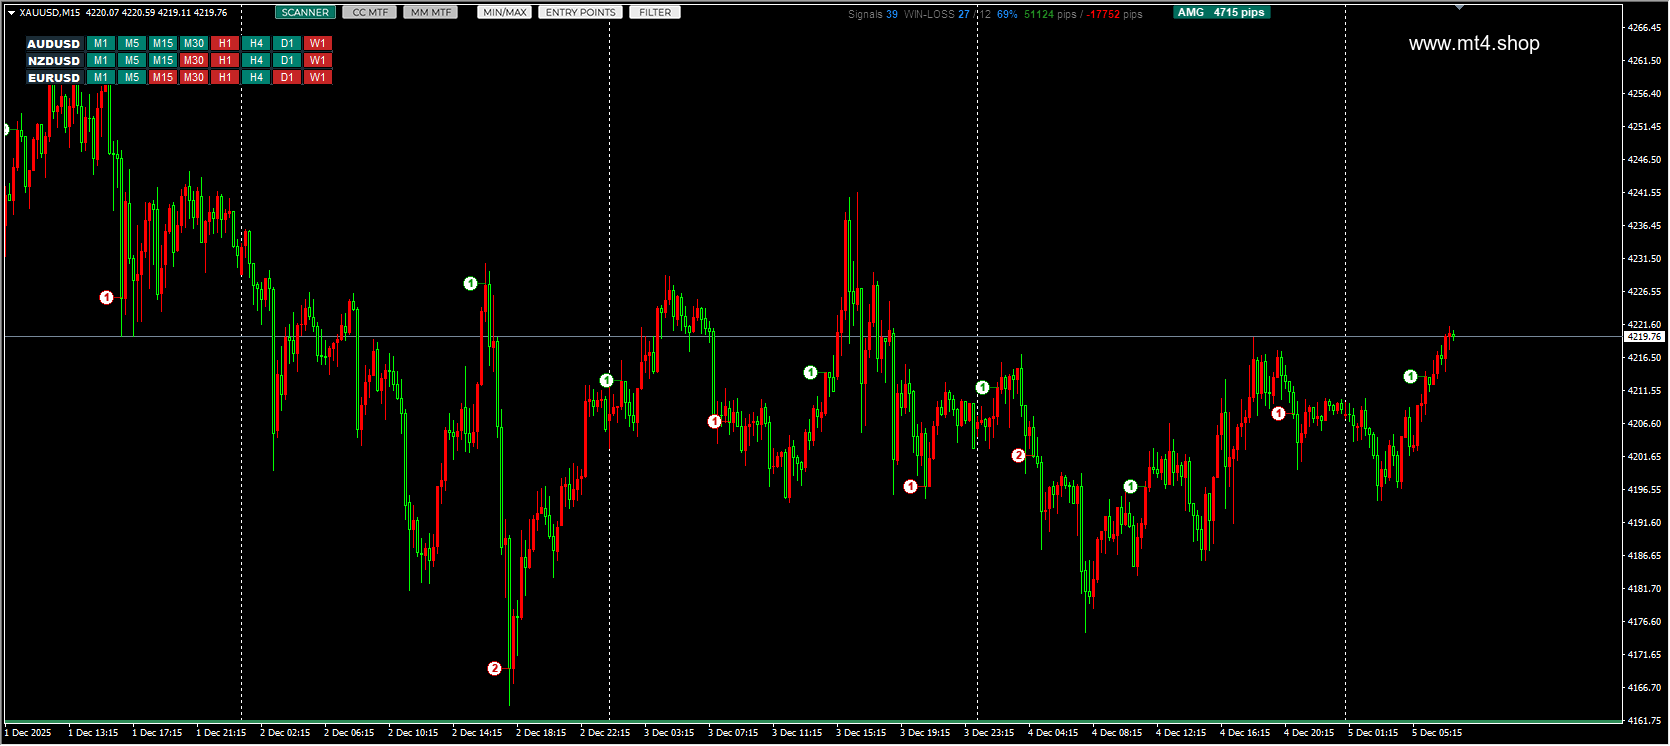Click the AMG 4715 pips label
Image resolution: width=1670 pixels, height=746 pixels.
tap(1221, 12)
